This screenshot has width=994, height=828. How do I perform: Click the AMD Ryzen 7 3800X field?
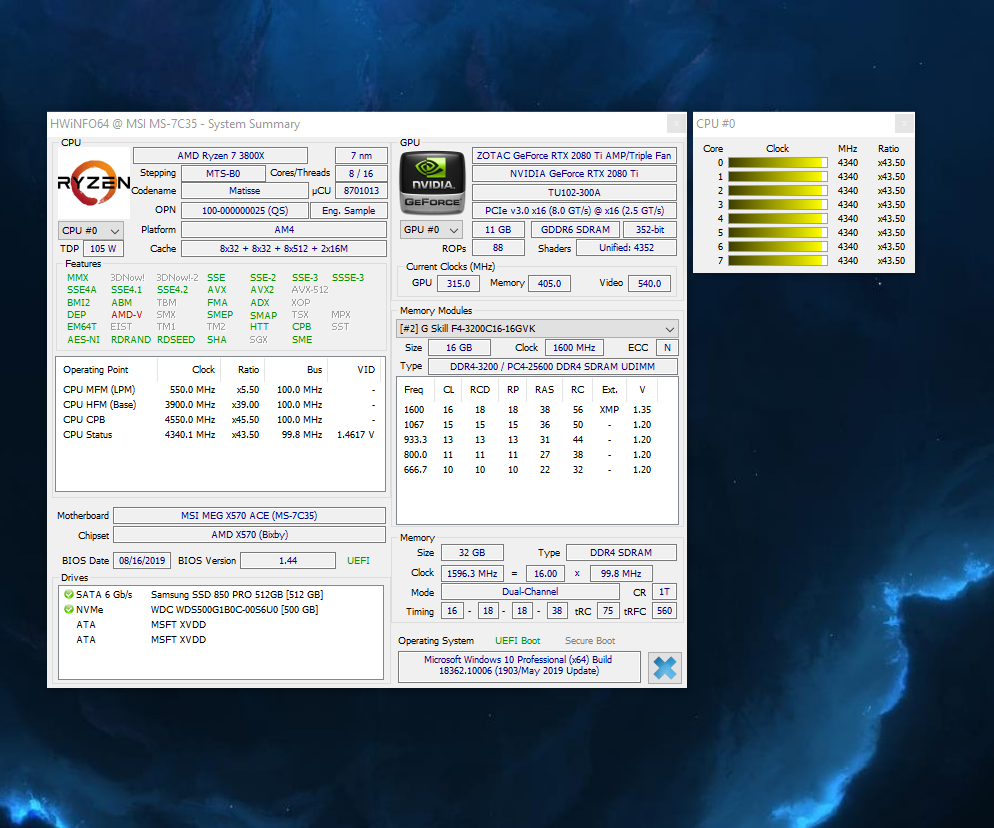(221, 156)
